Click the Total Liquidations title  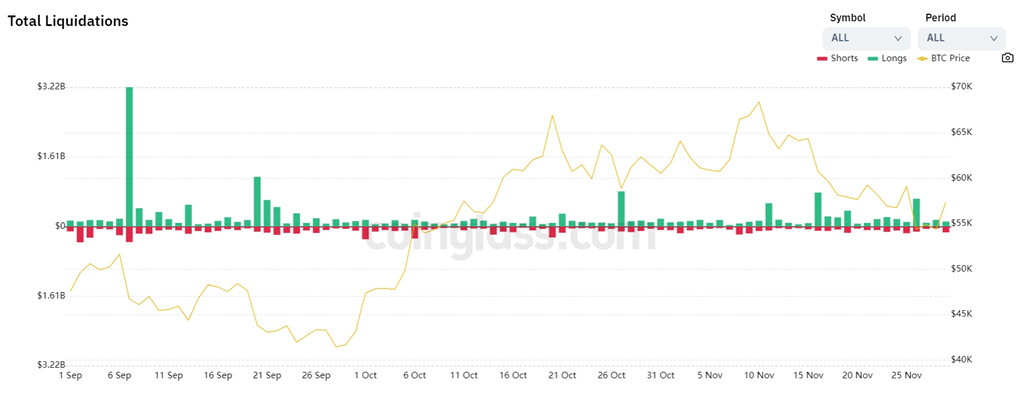(68, 21)
